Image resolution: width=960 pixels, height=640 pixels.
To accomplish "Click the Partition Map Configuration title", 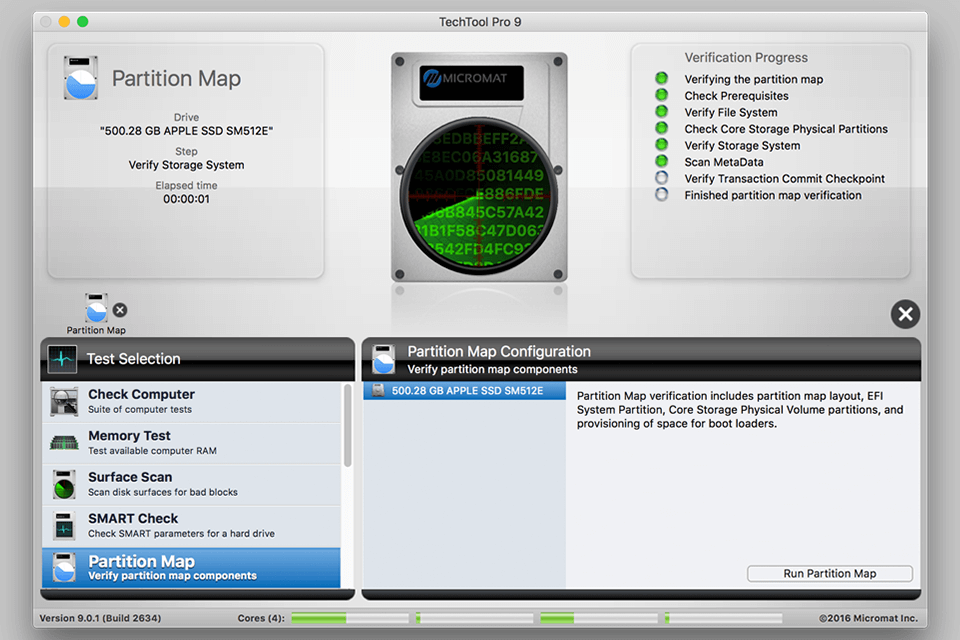I will tap(499, 352).
